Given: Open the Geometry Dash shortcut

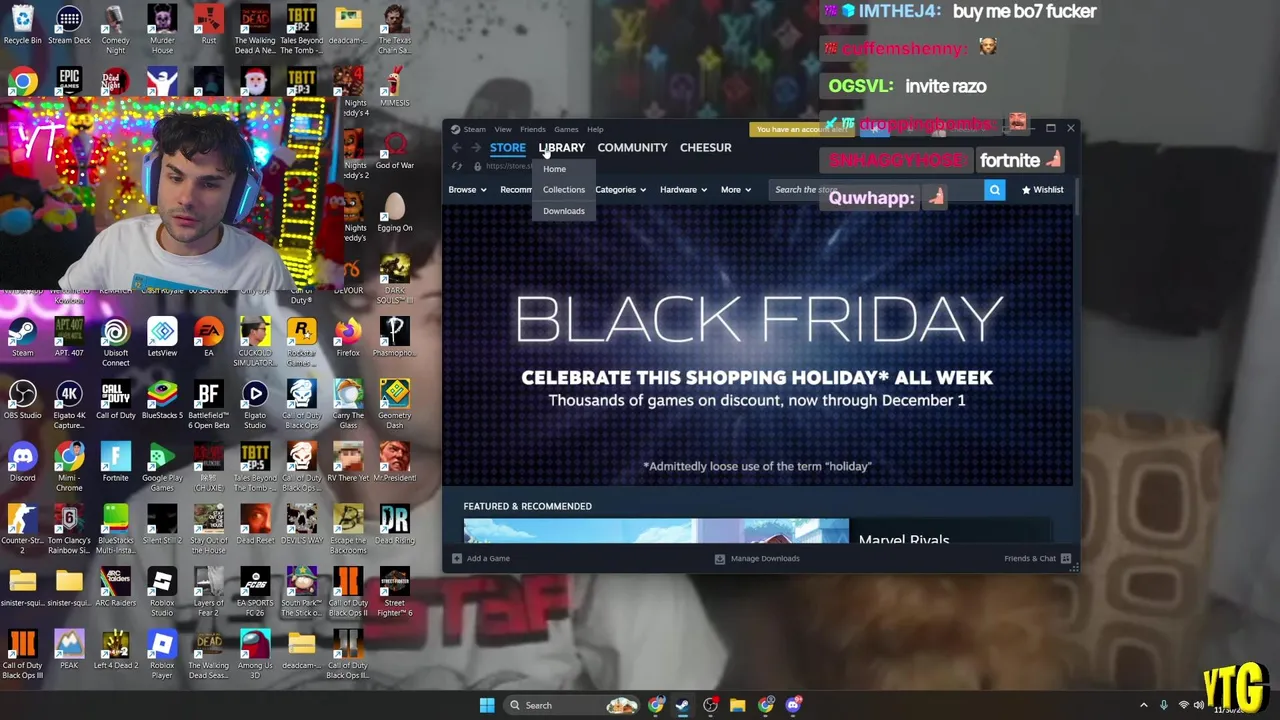Looking at the screenshot, I should click(394, 404).
